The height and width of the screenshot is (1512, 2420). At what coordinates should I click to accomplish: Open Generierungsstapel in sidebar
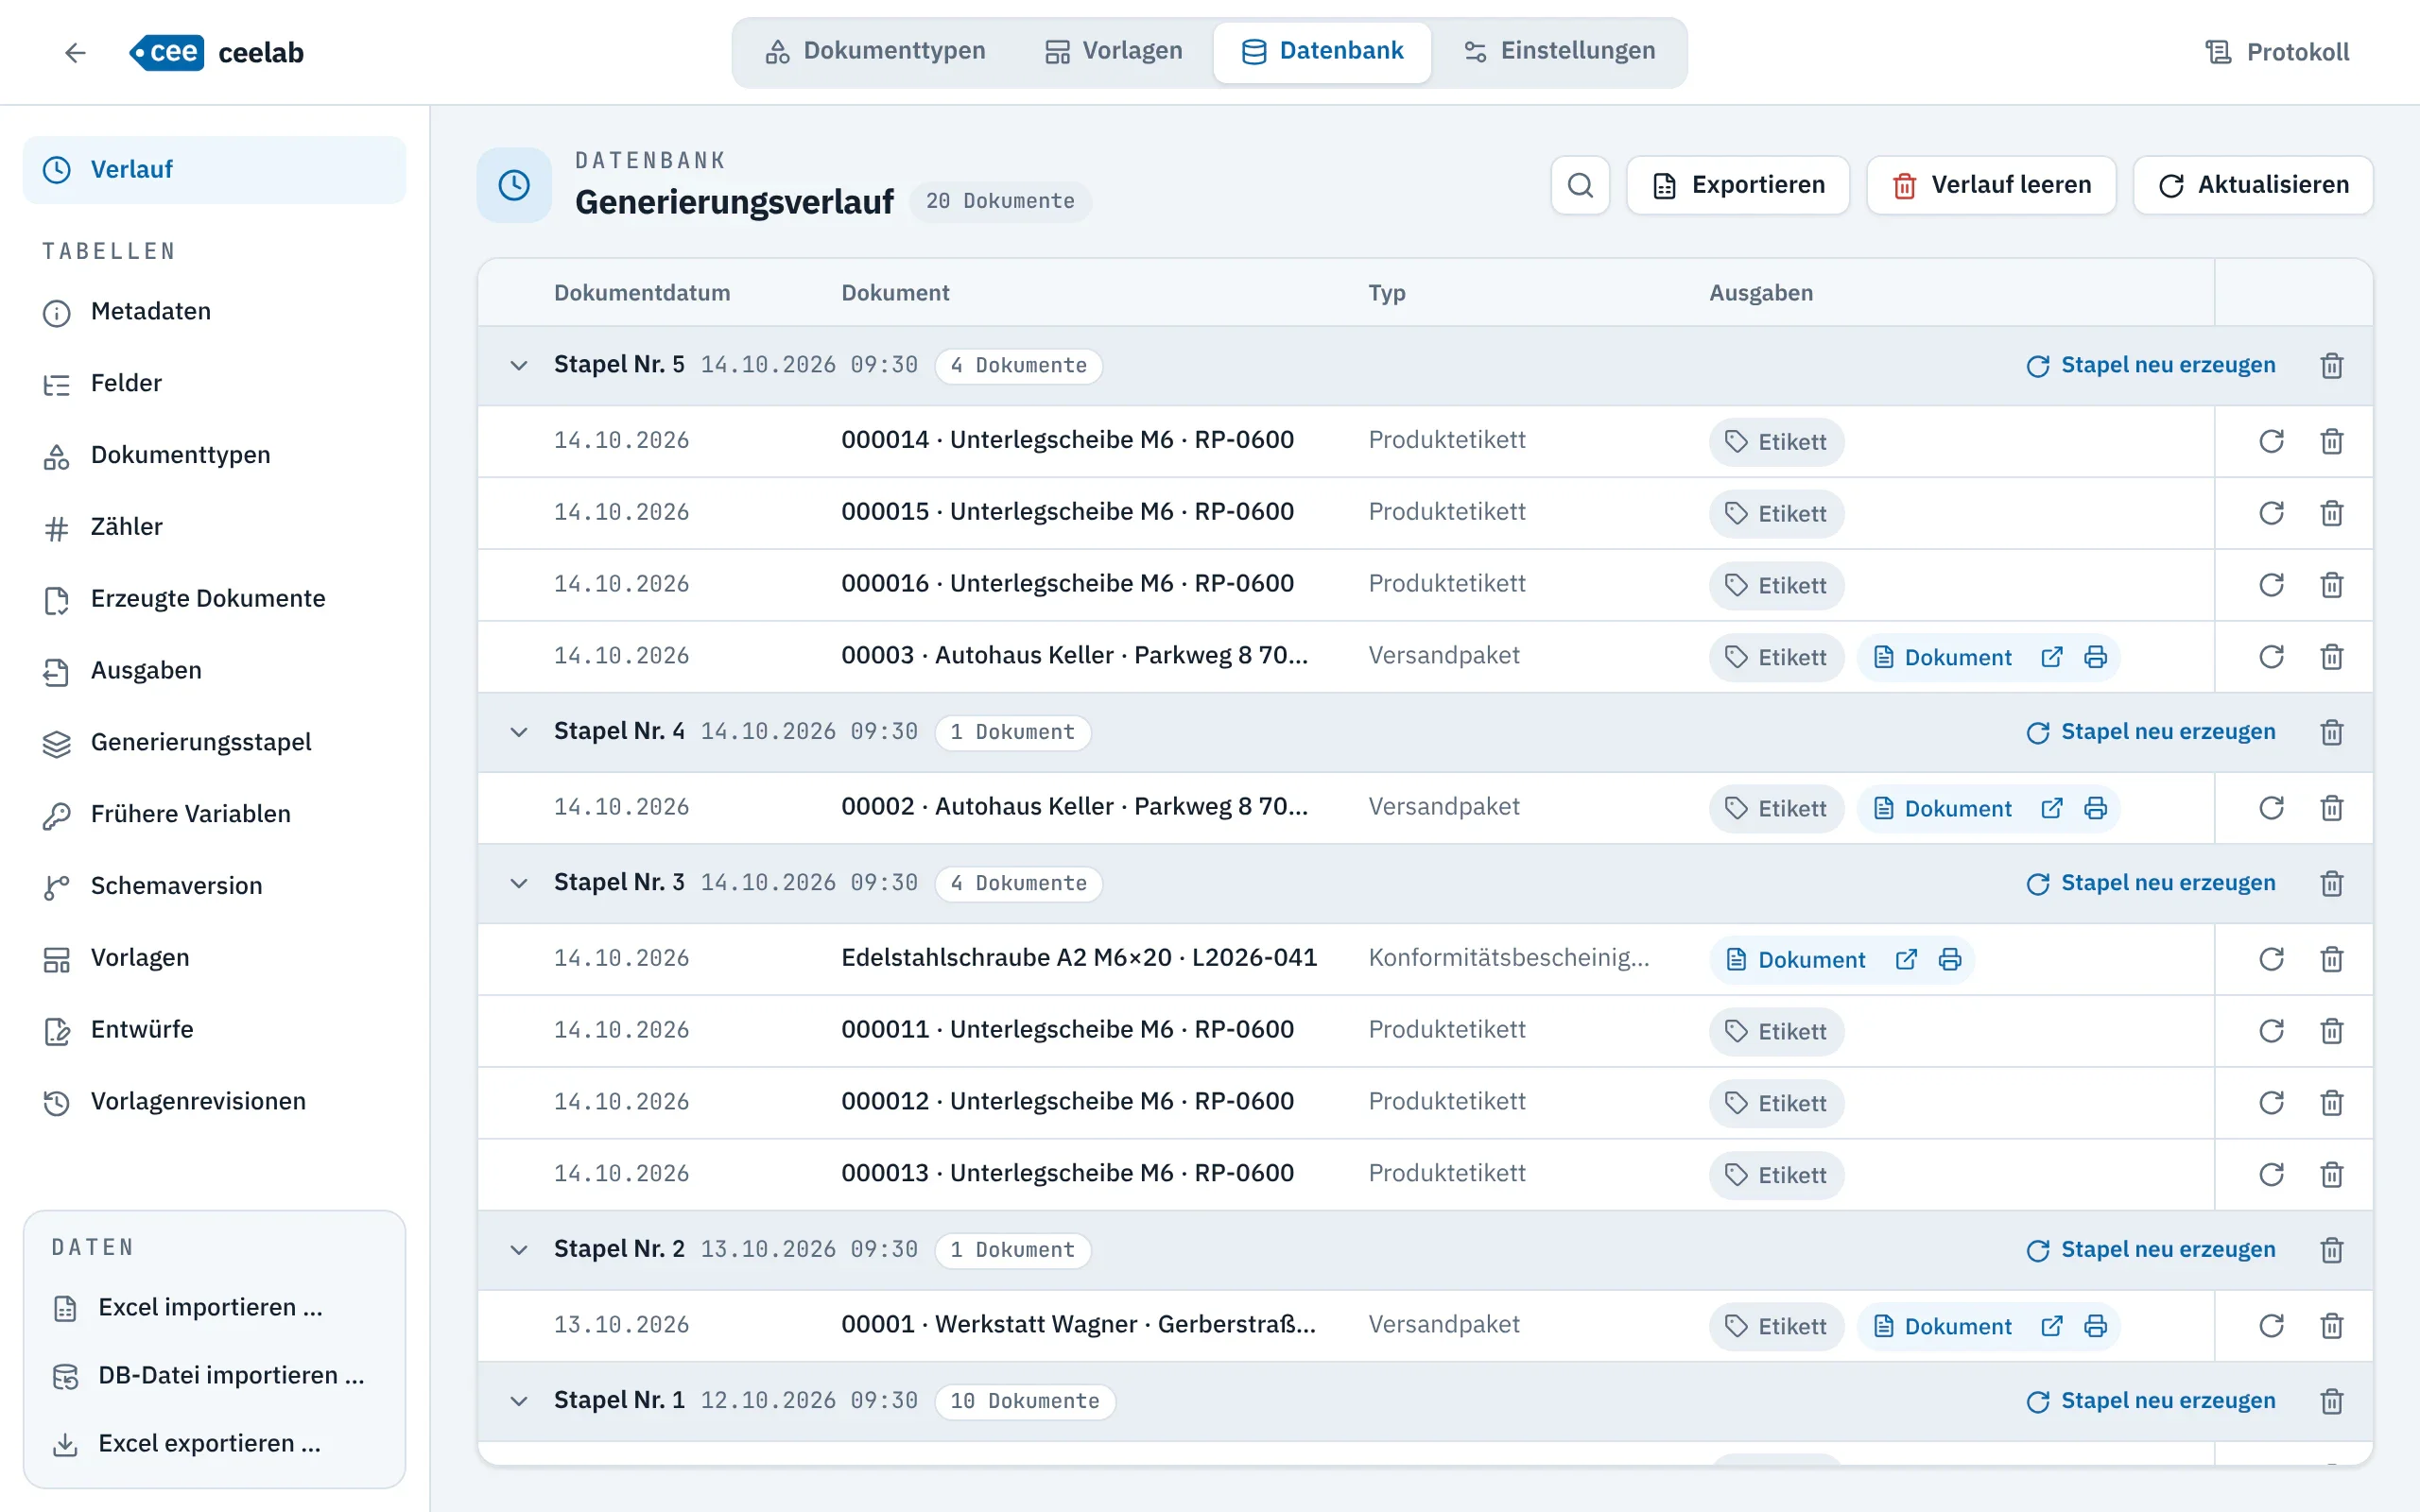(x=214, y=742)
